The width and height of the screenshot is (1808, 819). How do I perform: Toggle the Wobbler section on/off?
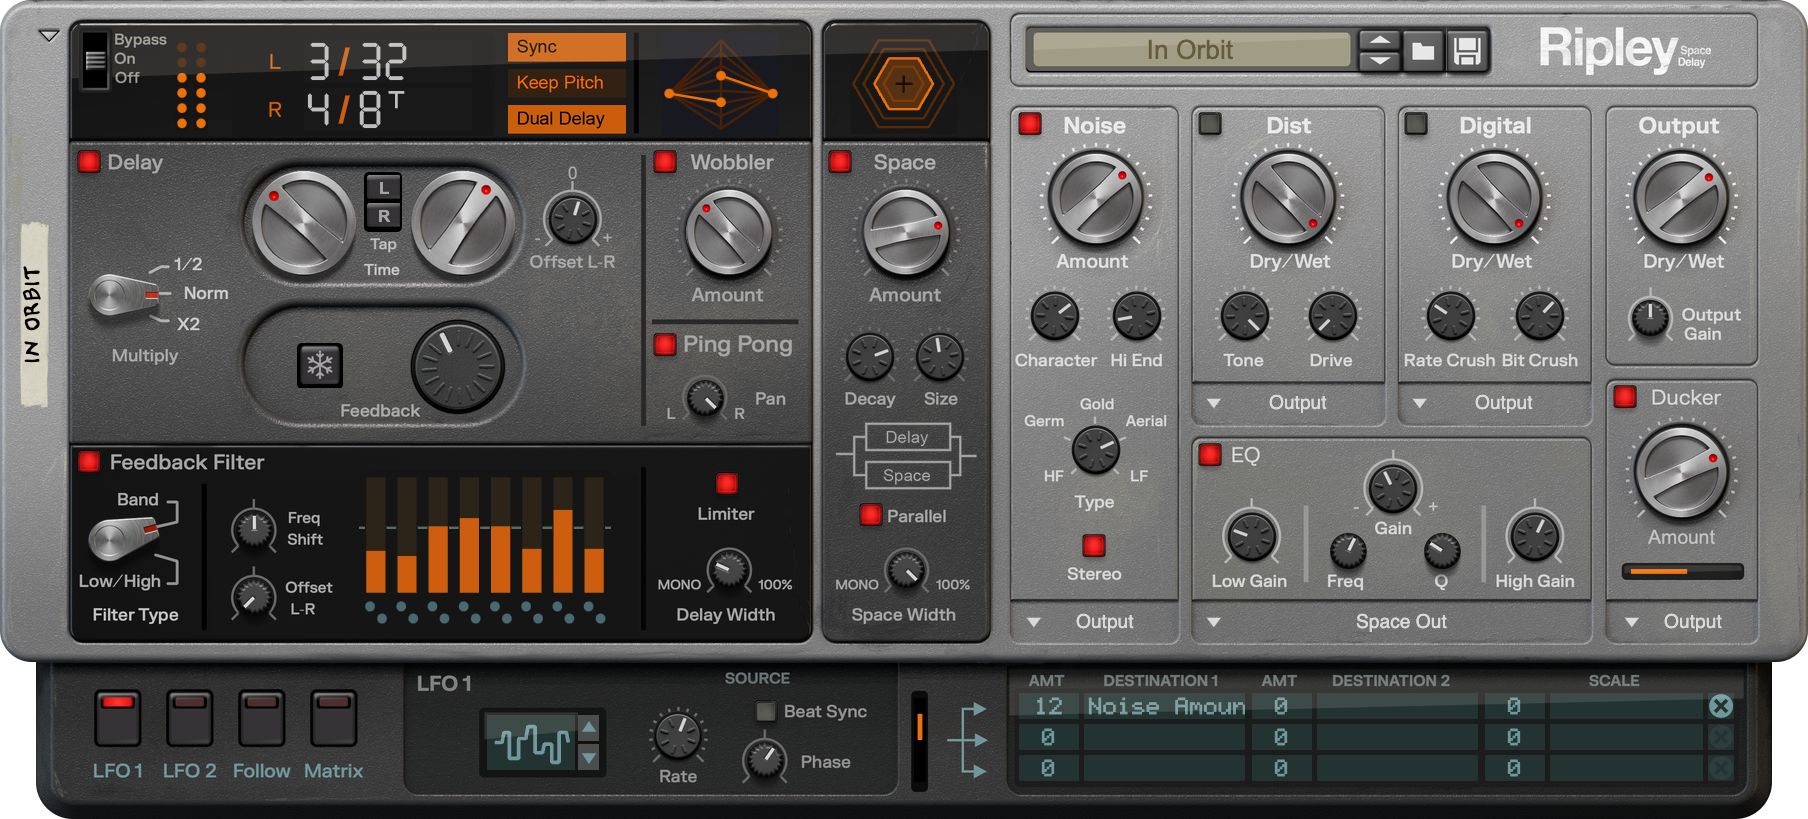click(665, 162)
